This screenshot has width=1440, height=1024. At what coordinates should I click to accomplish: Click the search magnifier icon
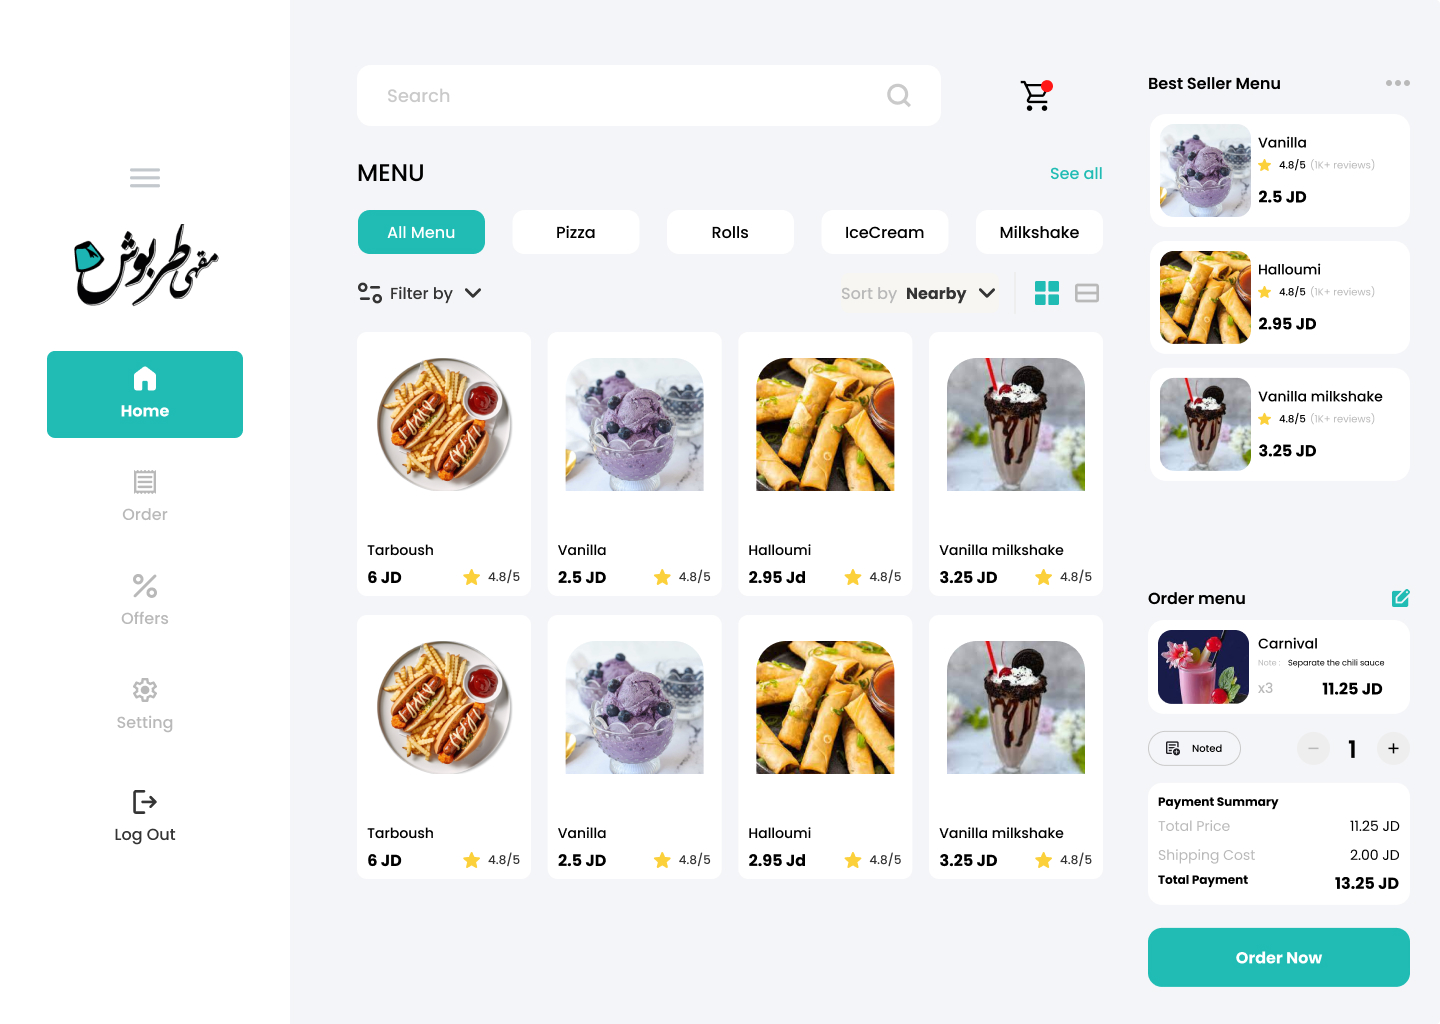[899, 95]
